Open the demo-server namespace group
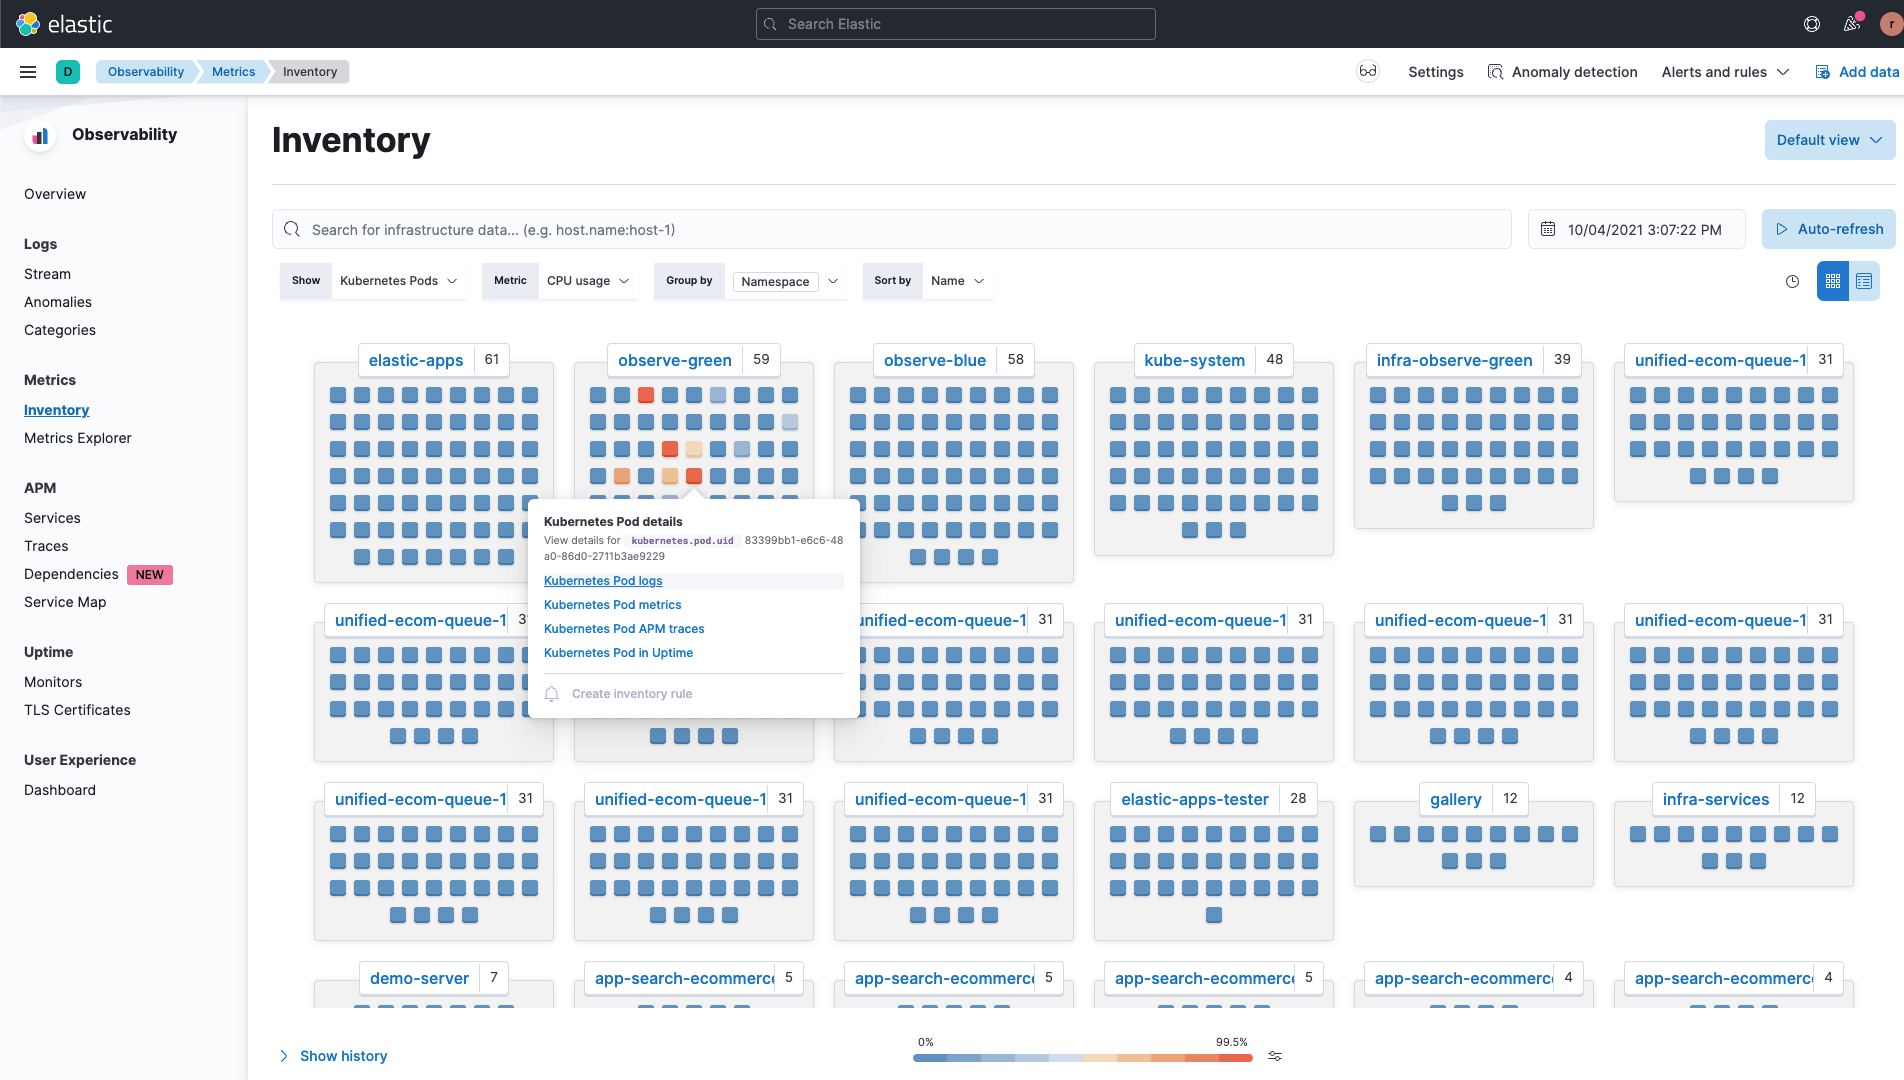The width and height of the screenshot is (1904, 1080). tap(419, 978)
